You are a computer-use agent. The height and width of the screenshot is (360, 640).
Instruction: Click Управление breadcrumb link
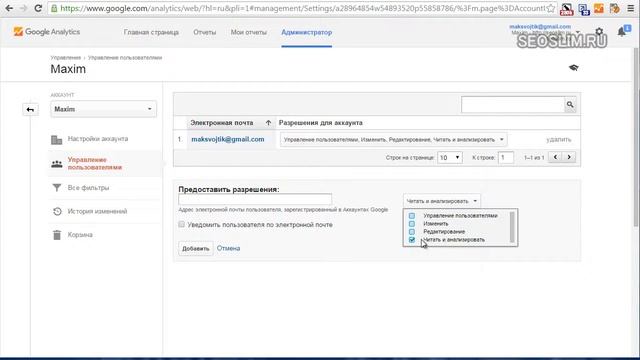tap(66, 58)
